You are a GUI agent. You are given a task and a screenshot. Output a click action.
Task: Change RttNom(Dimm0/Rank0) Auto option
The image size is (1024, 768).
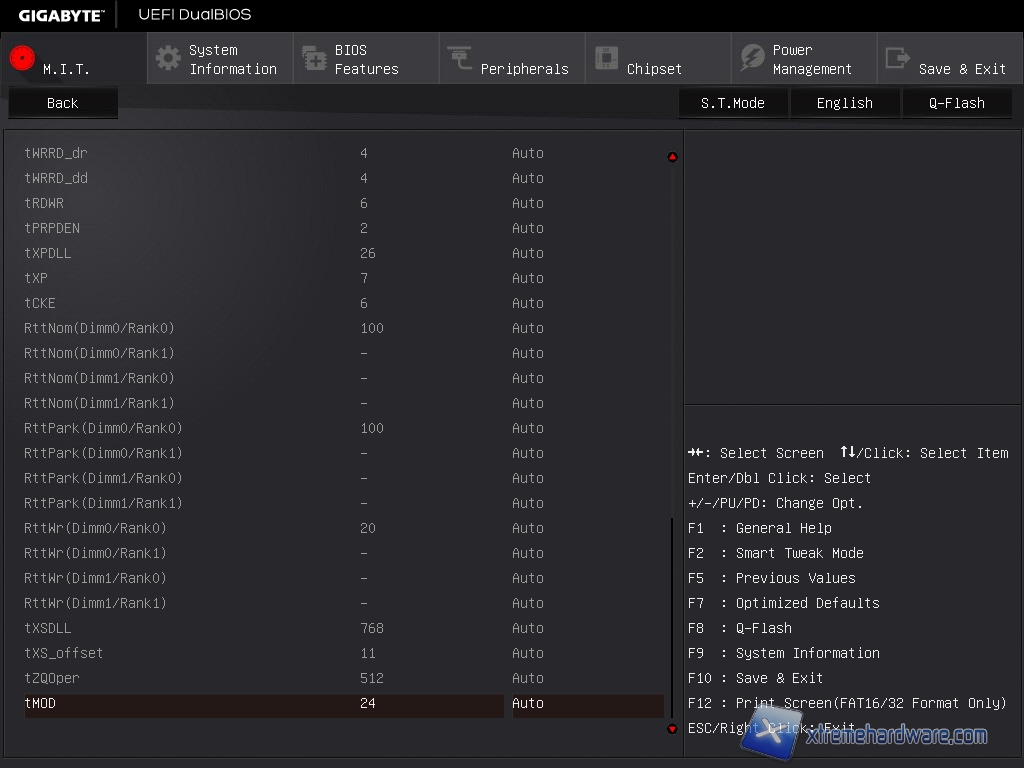tap(528, 328)
